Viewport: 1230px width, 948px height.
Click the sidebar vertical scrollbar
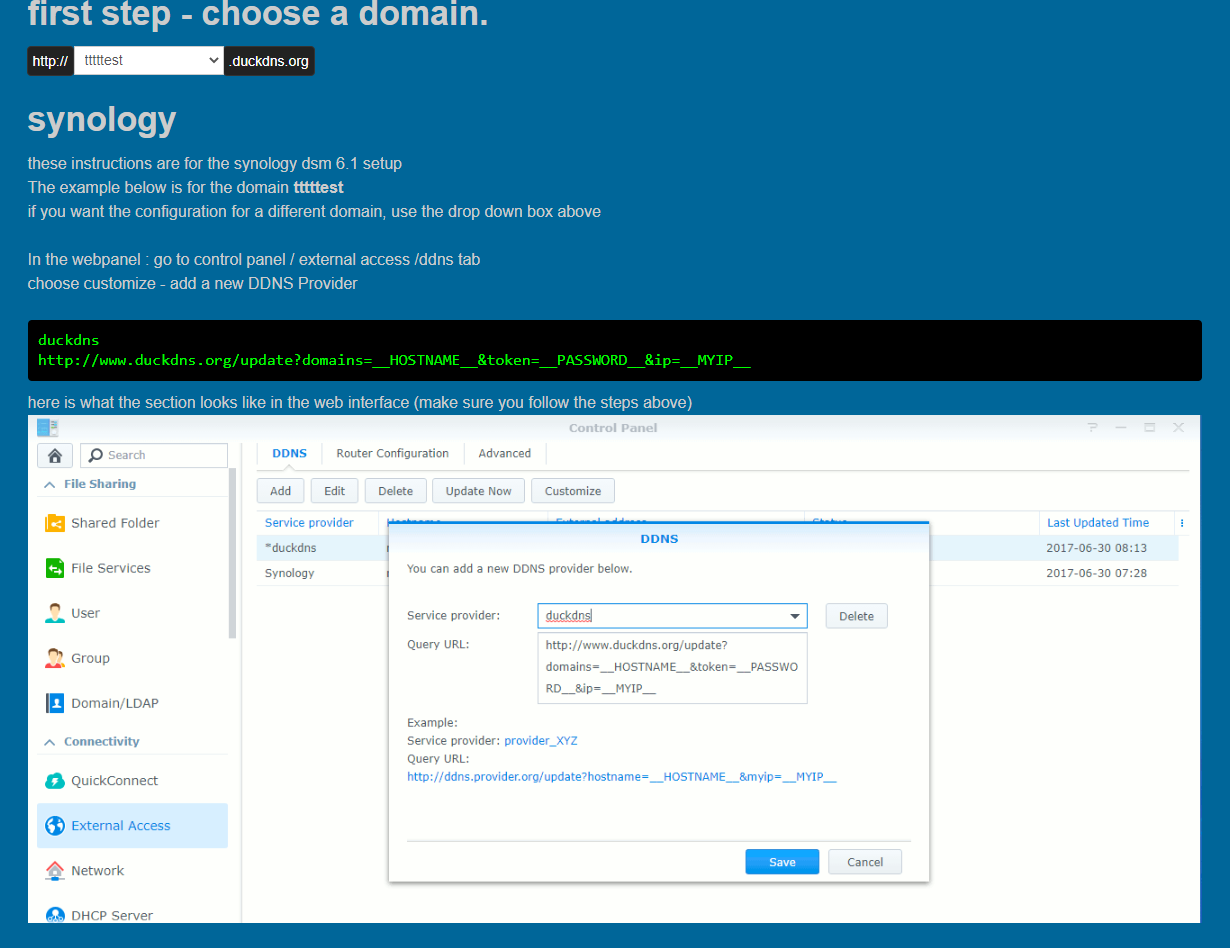(x=233, y=553)
